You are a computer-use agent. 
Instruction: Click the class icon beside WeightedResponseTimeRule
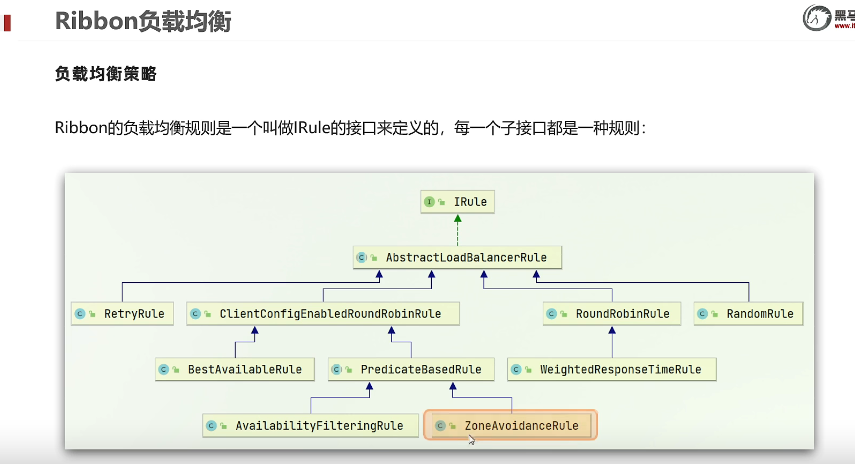point(516,370)
